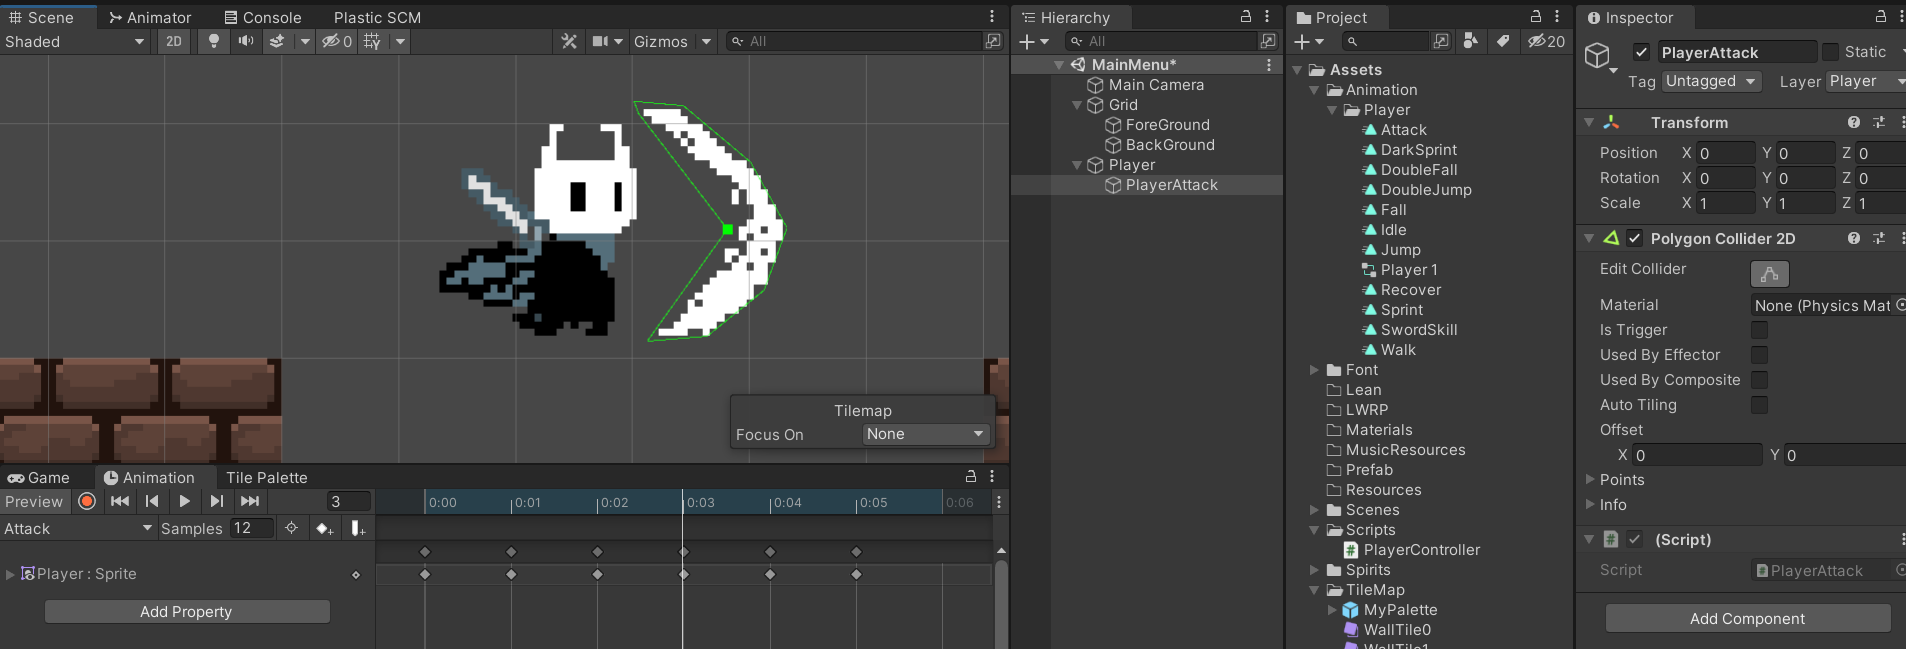Go to next keyframe
This screenshot has width=1906, height=649.
point(217,502)
